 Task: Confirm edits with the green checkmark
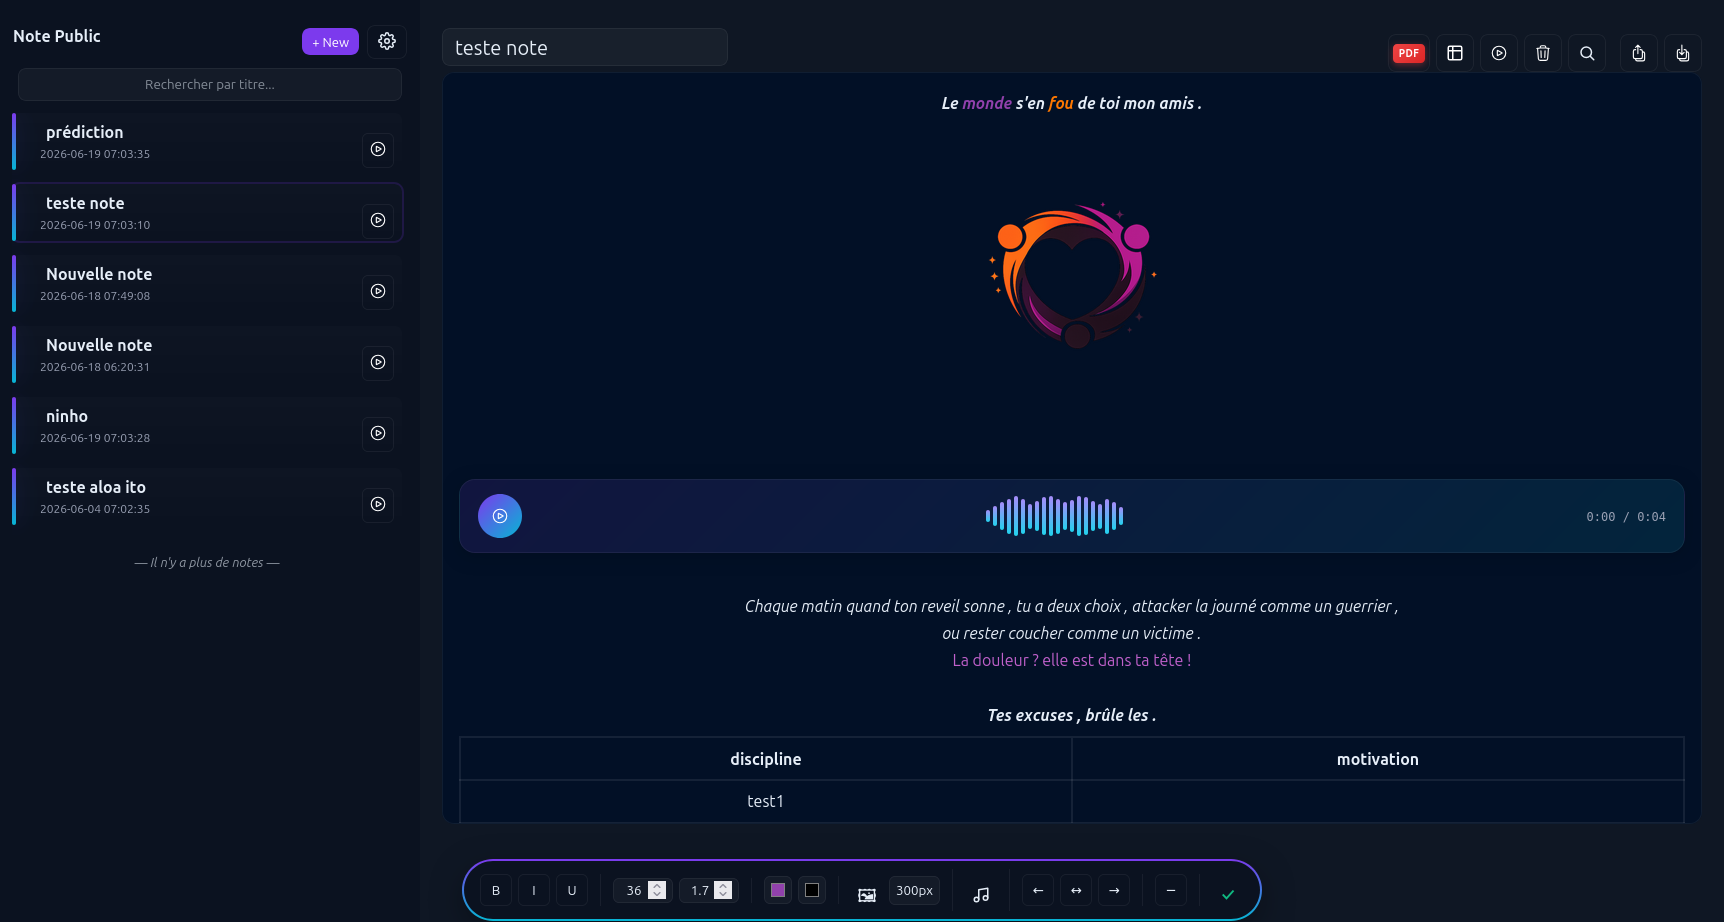click(1228, 894)
